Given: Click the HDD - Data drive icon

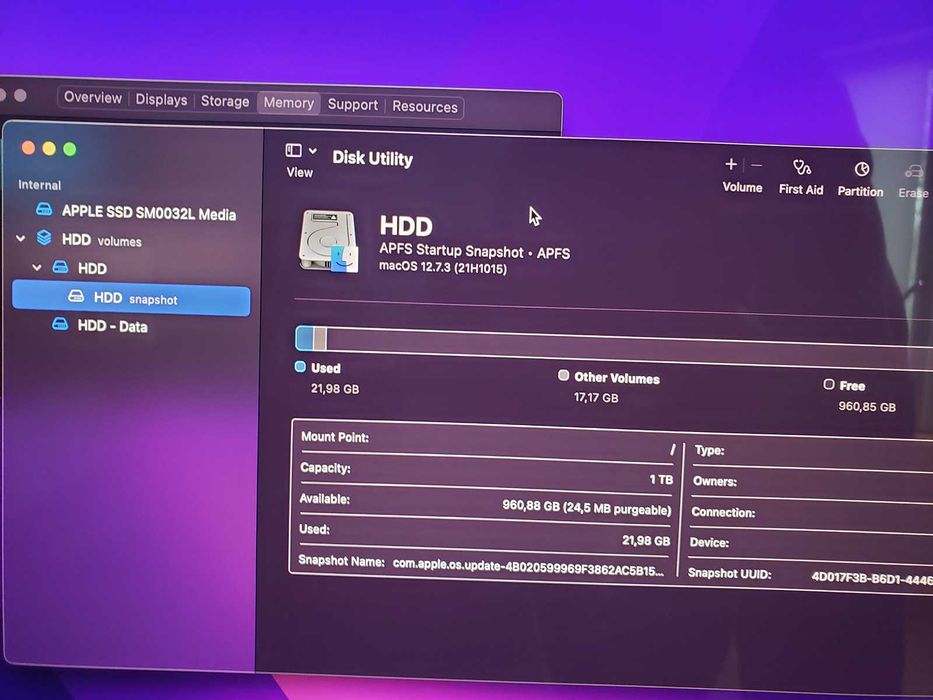Looking at the screenshot, I should [60, 324].
